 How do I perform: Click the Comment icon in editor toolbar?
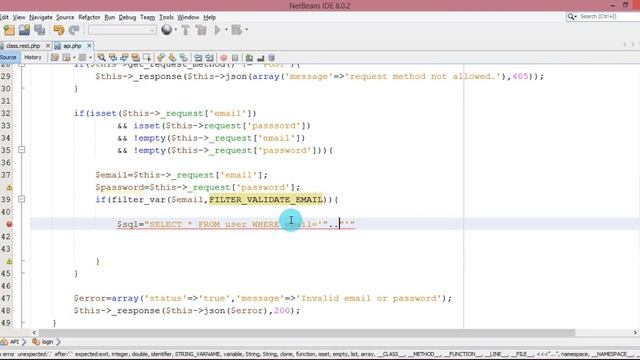click(260, 58)
